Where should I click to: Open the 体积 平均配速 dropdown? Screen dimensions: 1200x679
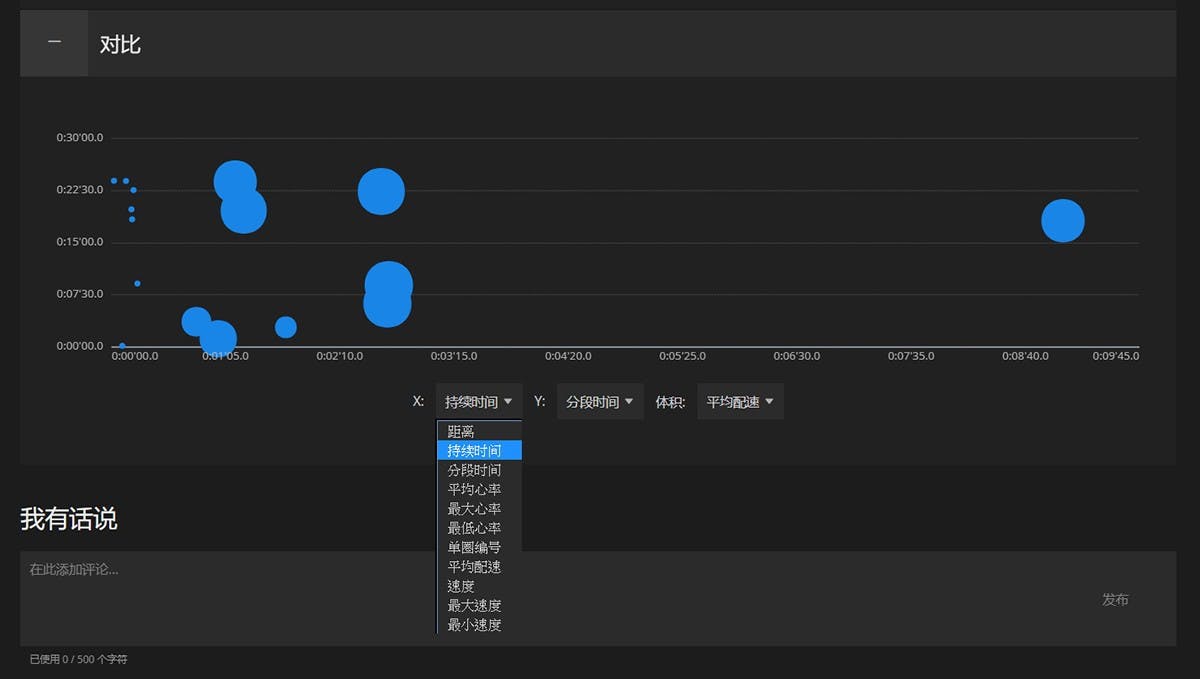pos(740,402)
